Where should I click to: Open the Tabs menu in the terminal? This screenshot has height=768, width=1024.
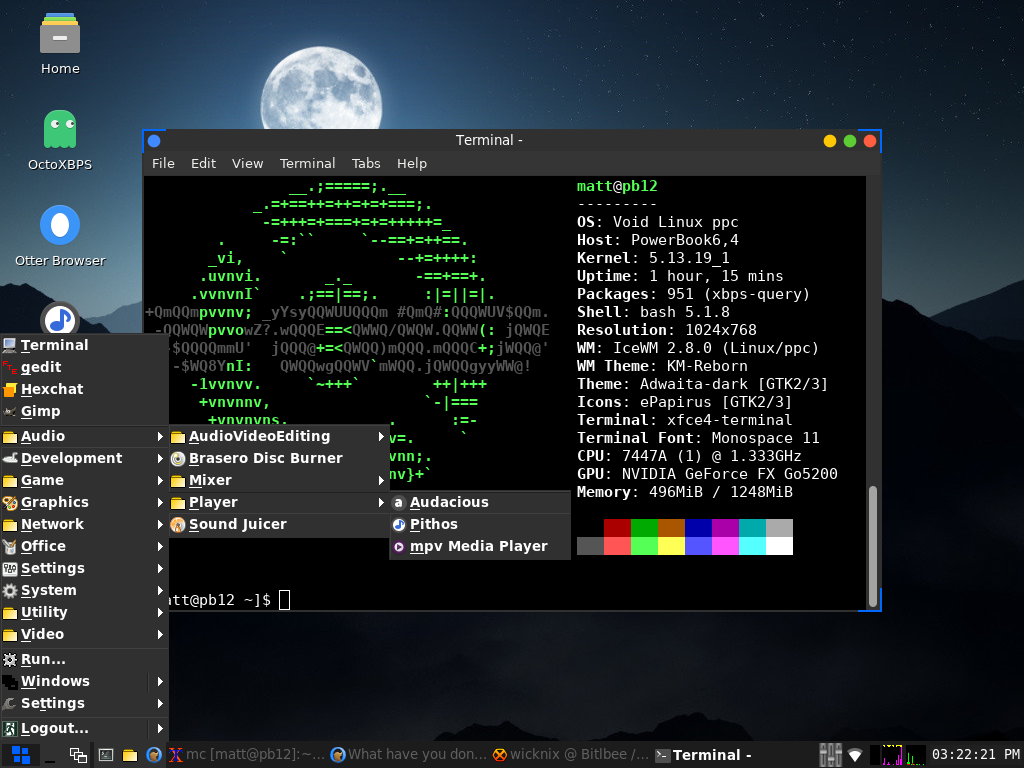tap(366, 163)
